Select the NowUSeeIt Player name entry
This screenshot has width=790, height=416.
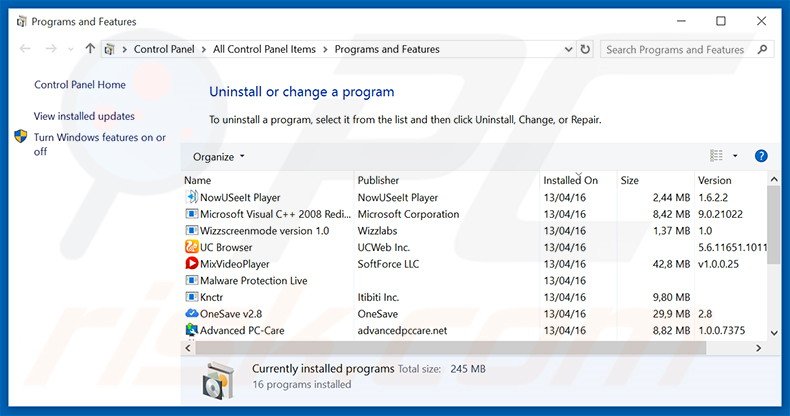click(240, 197)
